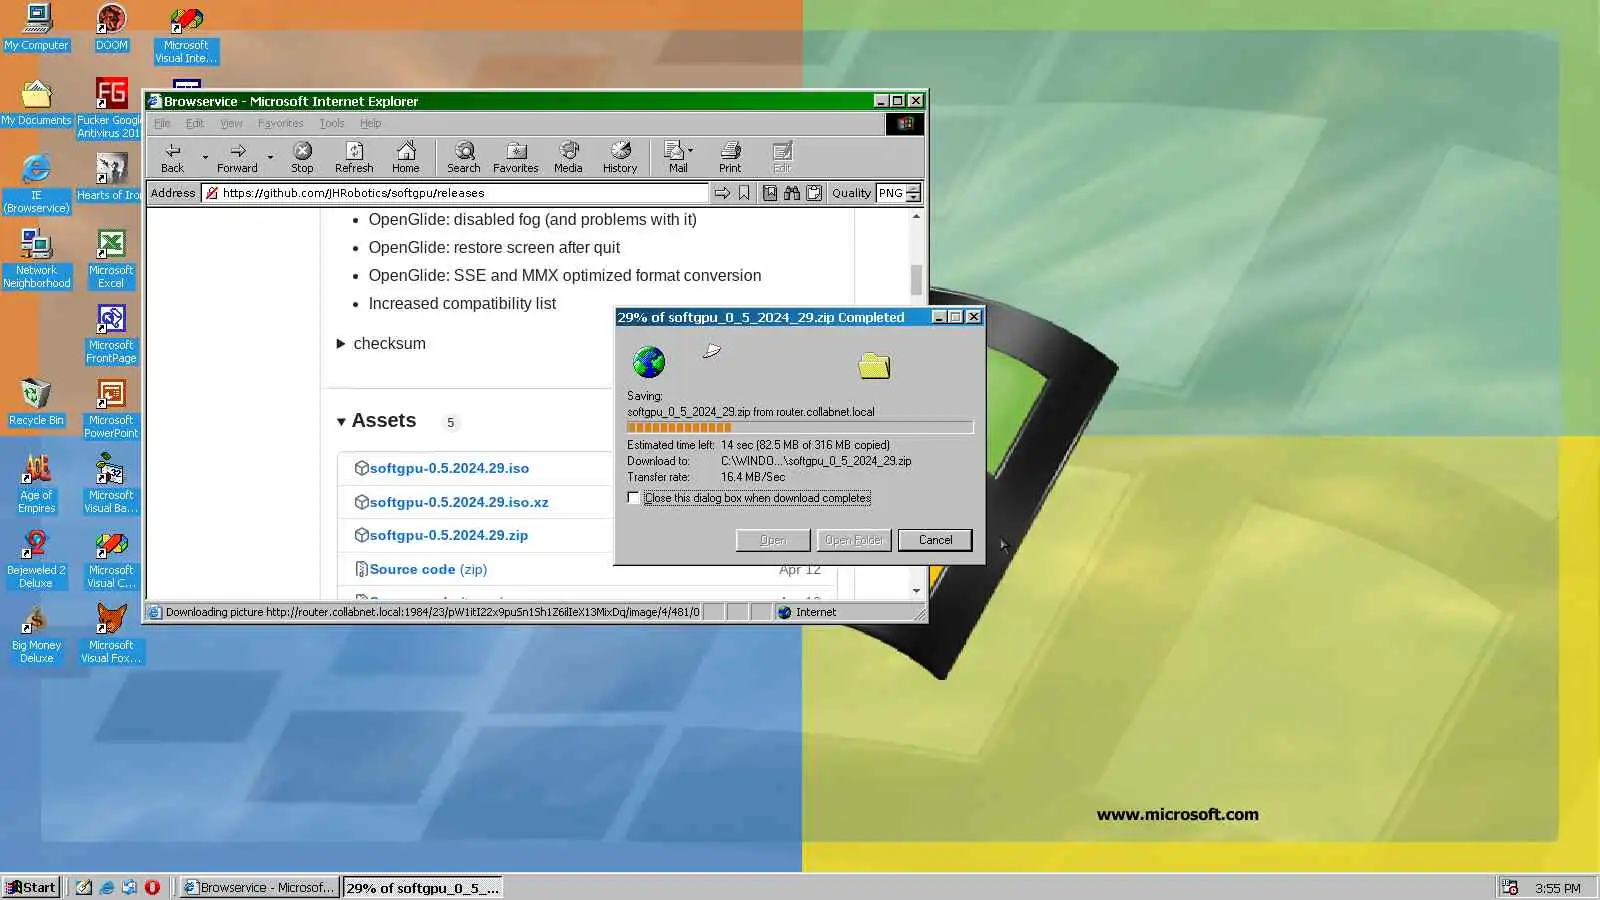Click the Forward navigation button
The width and height of the screenshot is (1600, 900).
(x=237, y=157)
